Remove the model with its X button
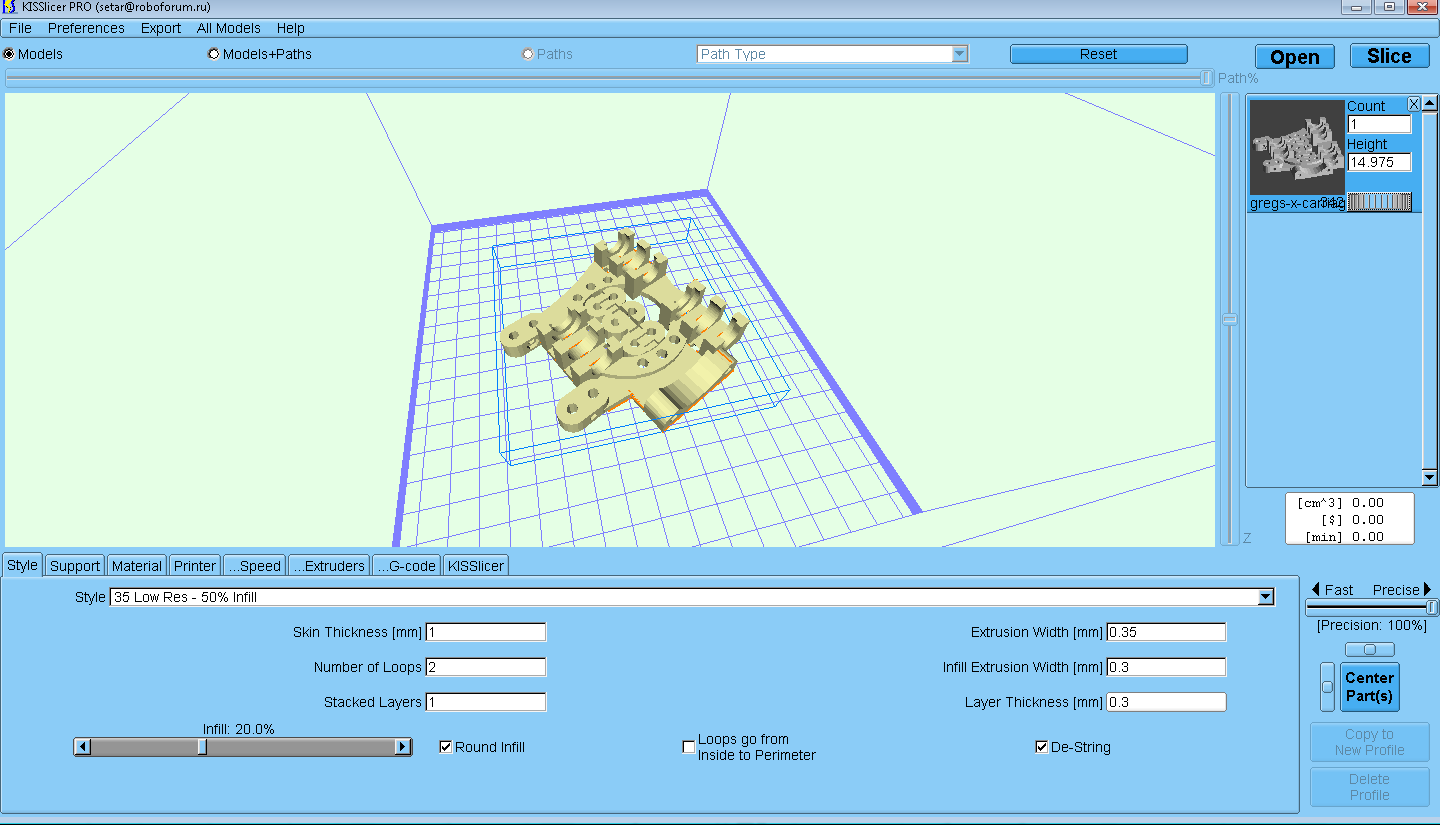The height and width of the screenshot is (825, 1440). (x=1414, y=104)
